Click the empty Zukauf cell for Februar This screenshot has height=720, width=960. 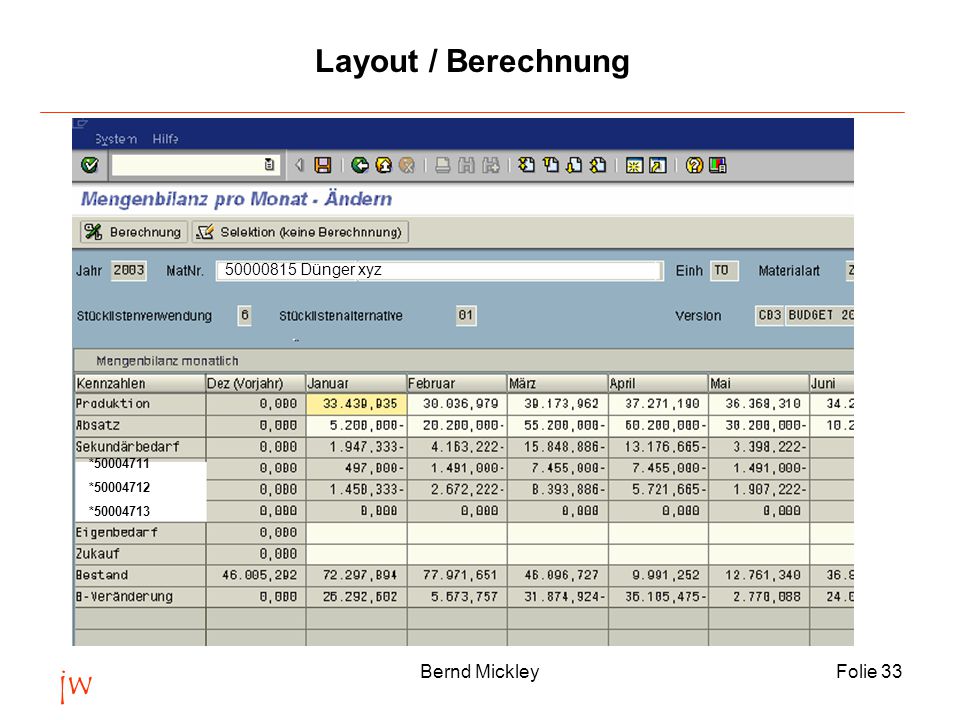click(x=457, y=554)
